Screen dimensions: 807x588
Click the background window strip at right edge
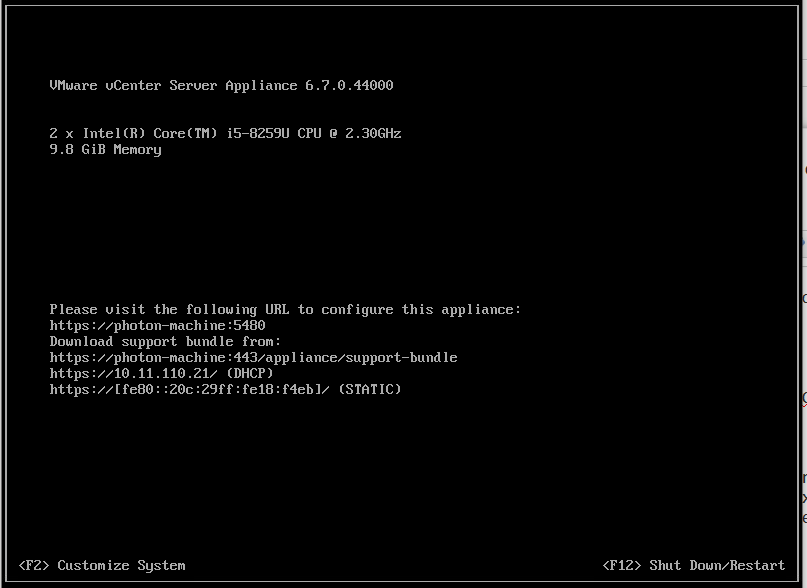(x=803, y=300)
